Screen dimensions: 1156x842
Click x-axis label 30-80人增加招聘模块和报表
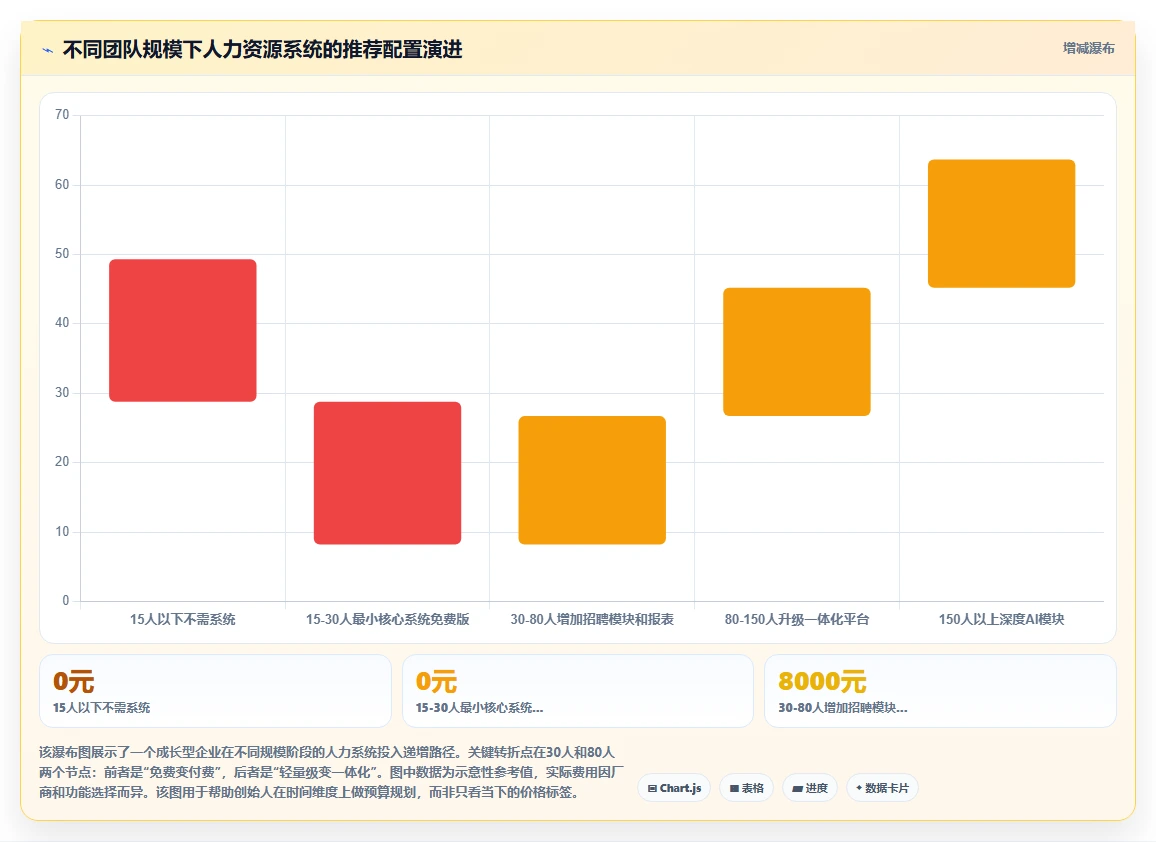click(x=592, y=619)
